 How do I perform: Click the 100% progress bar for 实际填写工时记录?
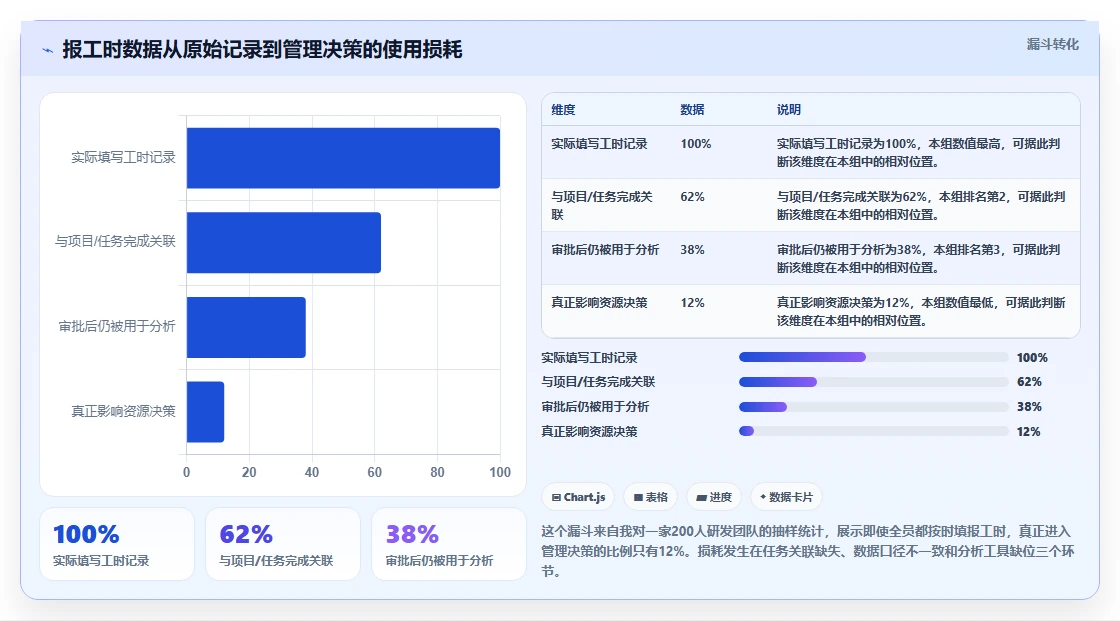pyautogui.click(x=874, y=357)
